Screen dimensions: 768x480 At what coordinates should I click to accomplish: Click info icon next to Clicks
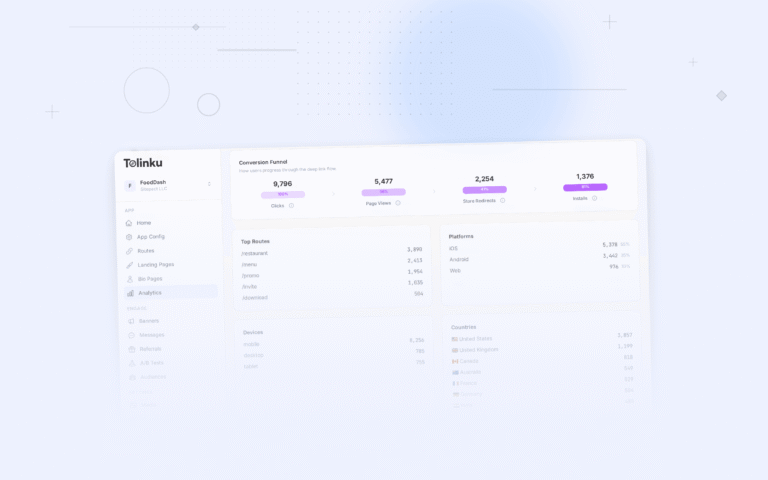tap(291, 206)
